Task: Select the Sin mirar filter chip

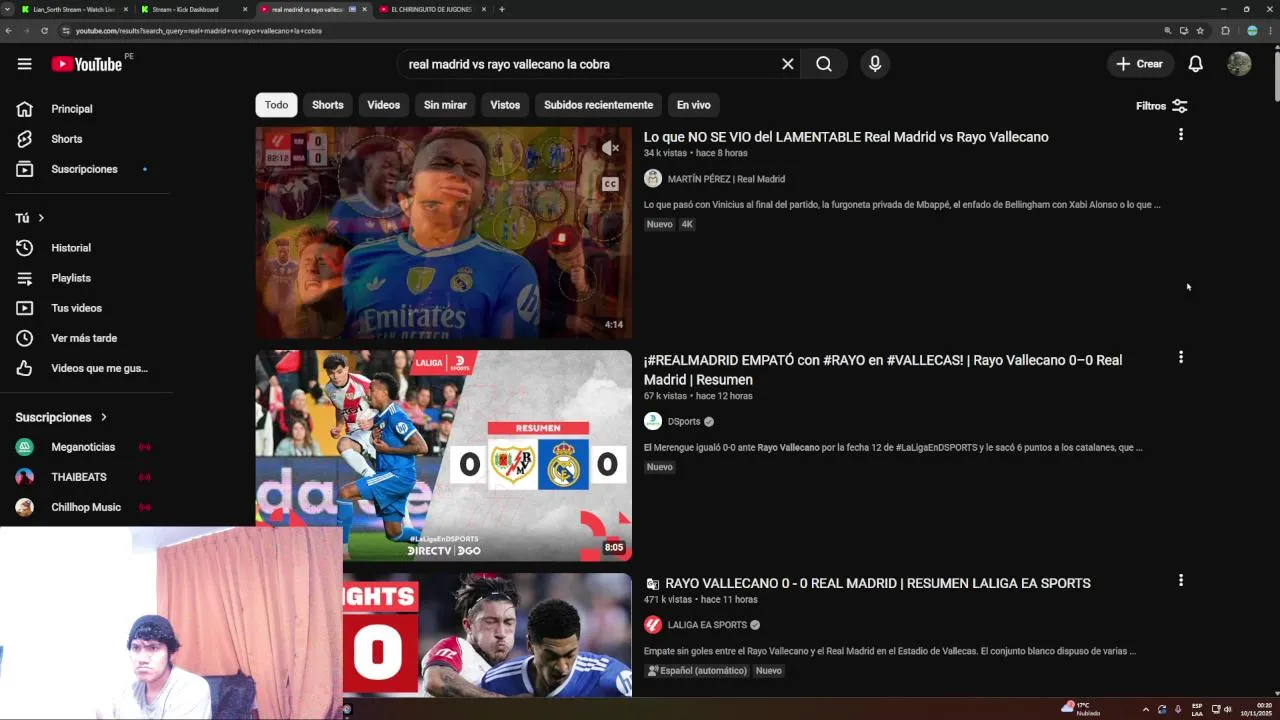Action: pos(445,105)
